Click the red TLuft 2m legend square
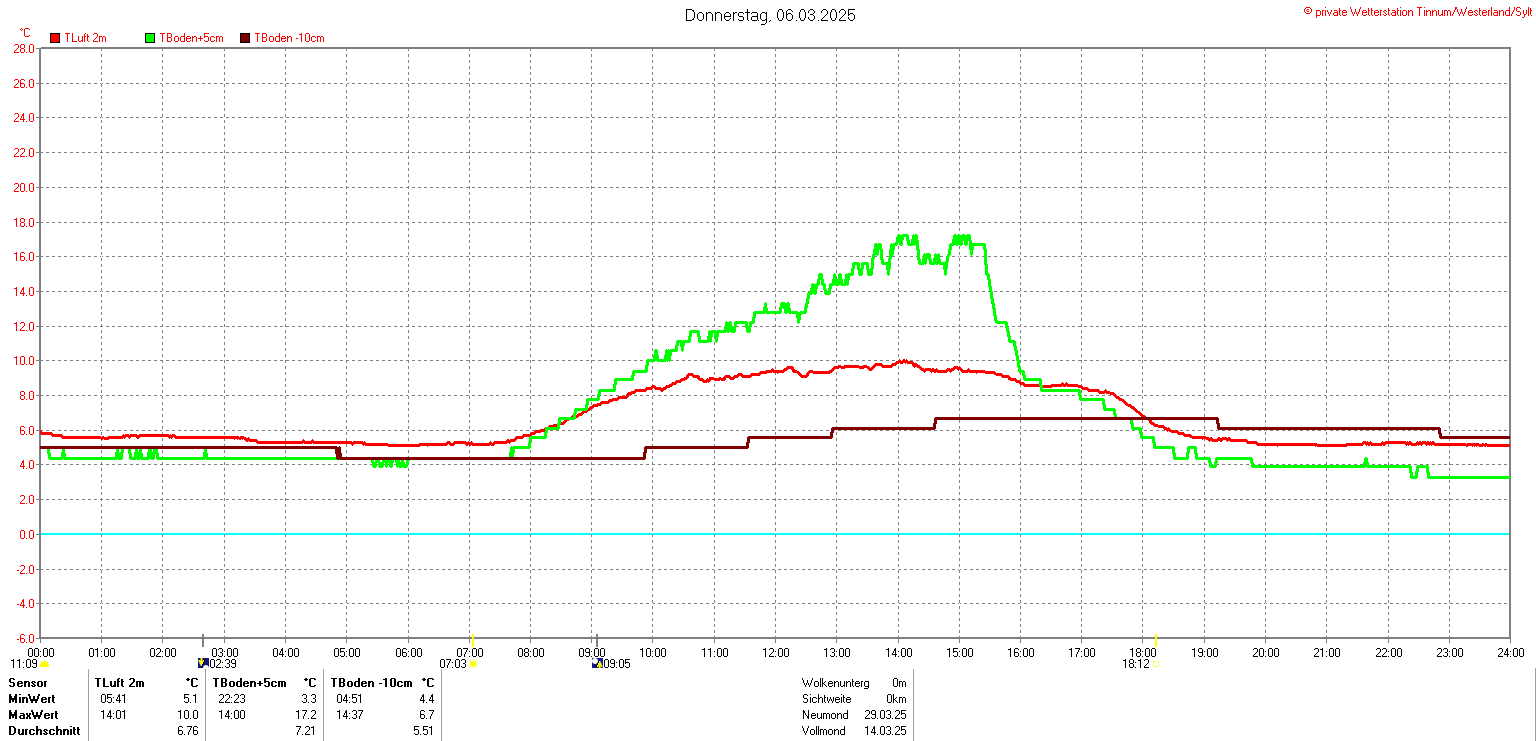The height and width of the screenshot is (741, 1536). click(55, 38)
